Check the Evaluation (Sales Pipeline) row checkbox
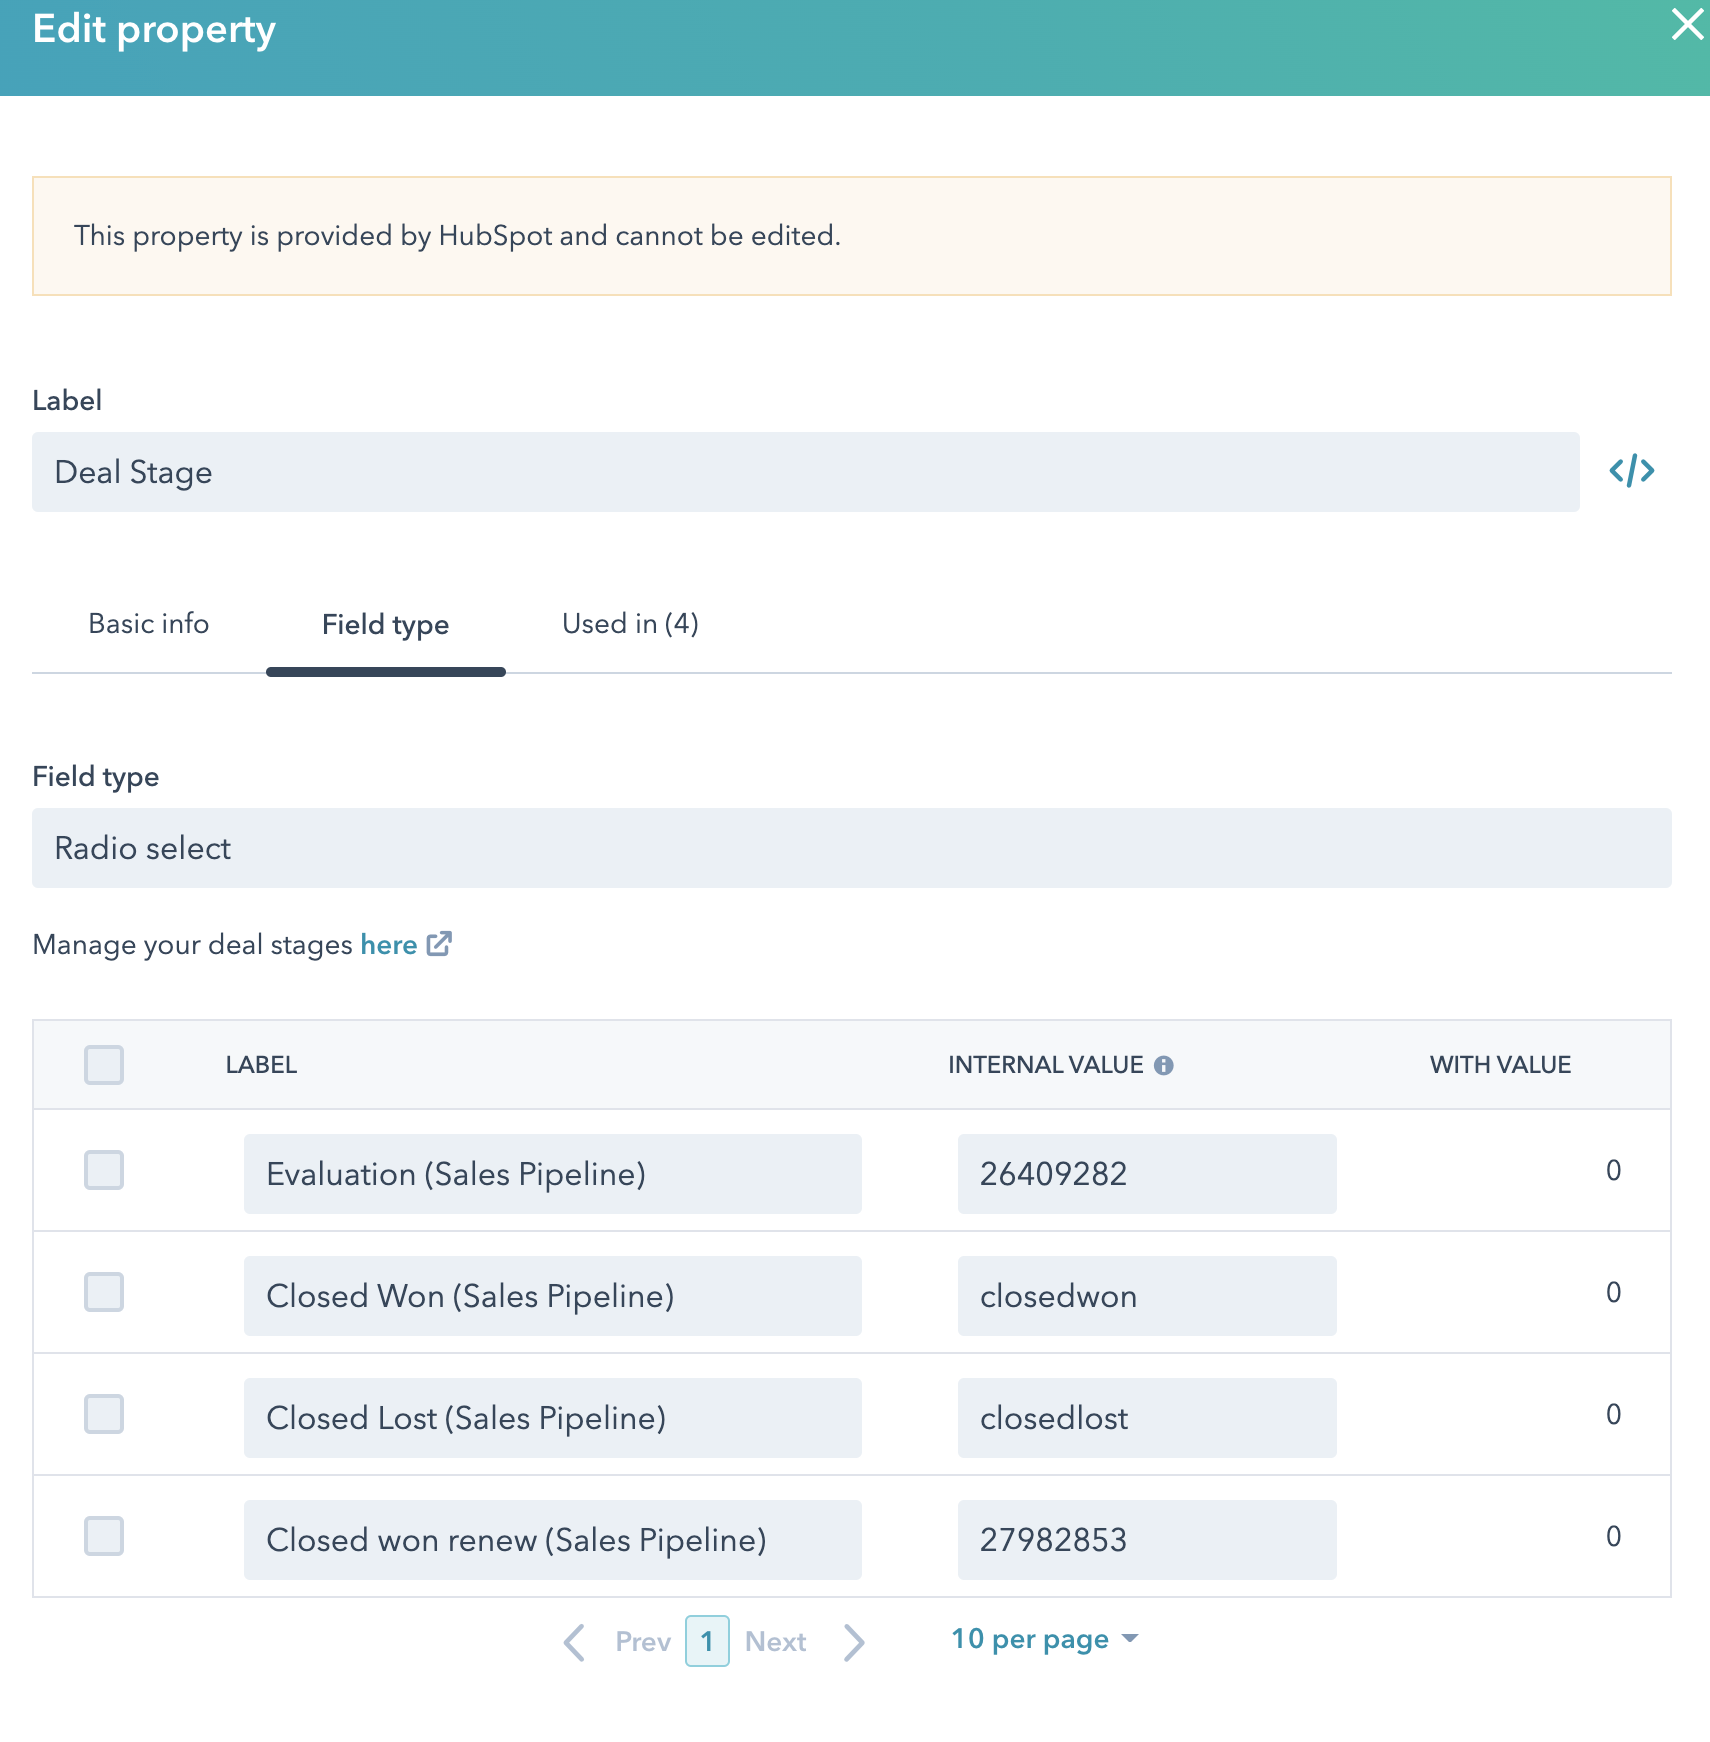The width and height of the screenshot is (1710, 1742). [x=103, y=1170]
